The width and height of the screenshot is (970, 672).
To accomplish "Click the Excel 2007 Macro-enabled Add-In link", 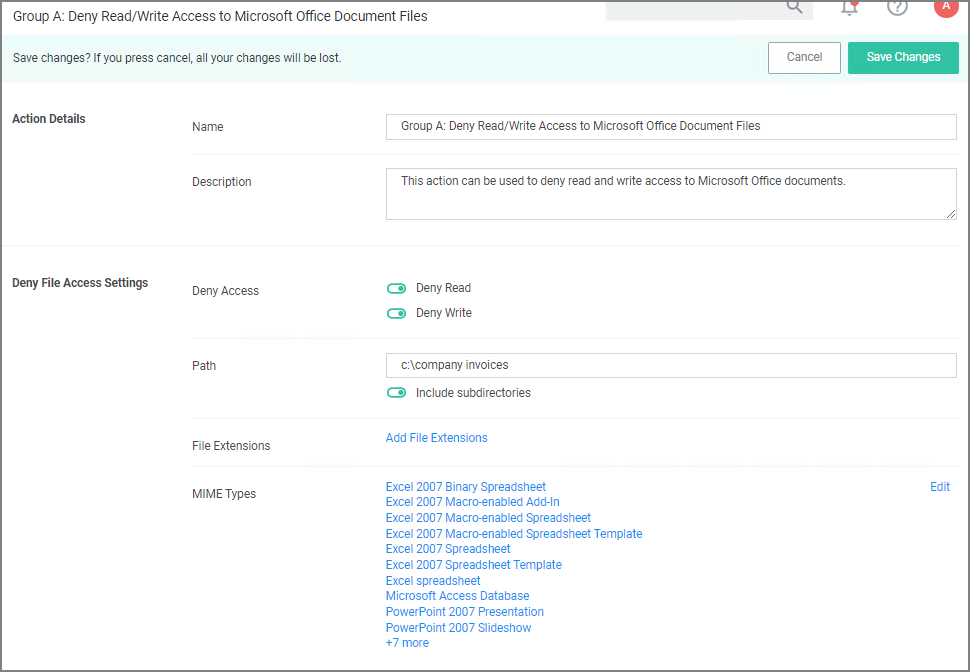I will point(472,502).
